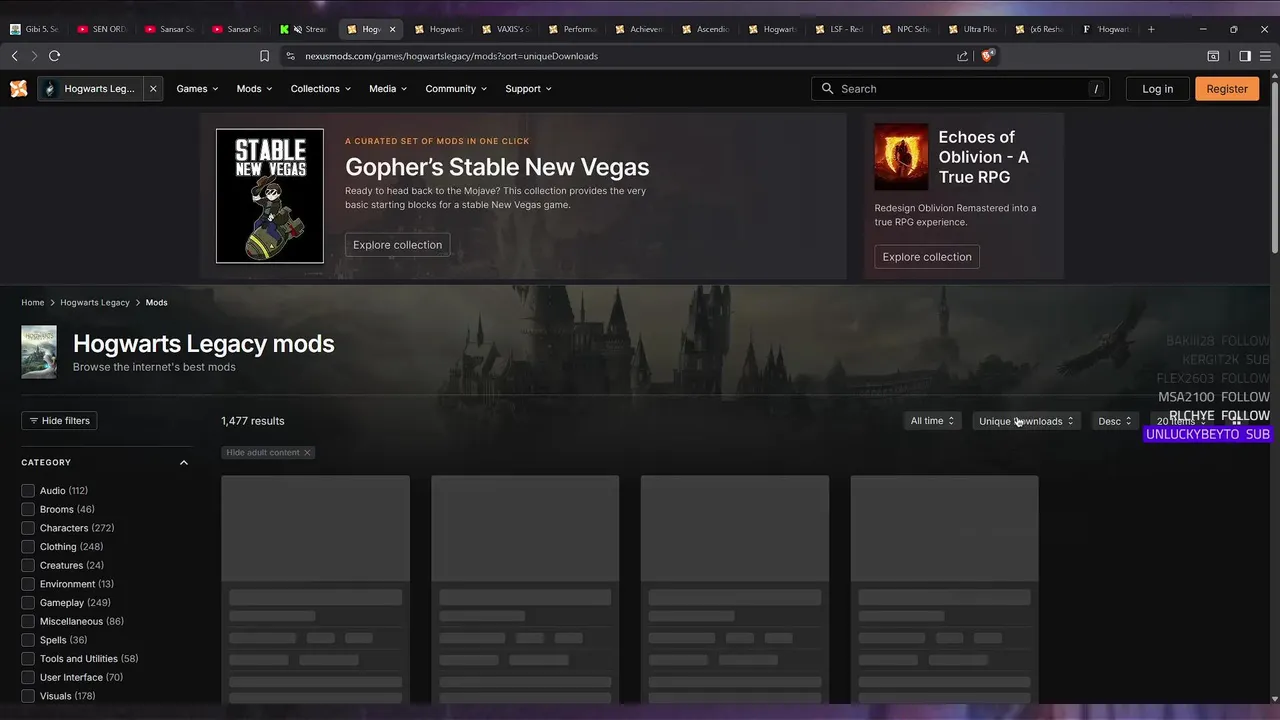Switch to the Performance browser tab
The height and width of the screenshot is (720, 1280).
pyautogui.click(x=575, y=29)
